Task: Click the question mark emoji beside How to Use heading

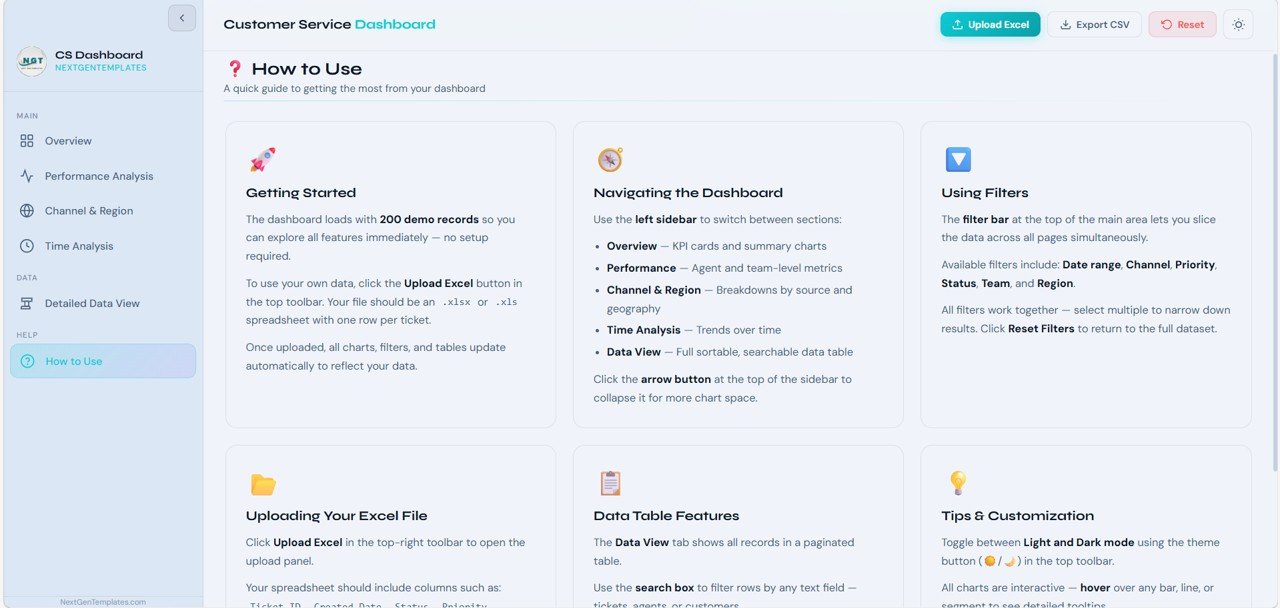Action: click(236, 68)
